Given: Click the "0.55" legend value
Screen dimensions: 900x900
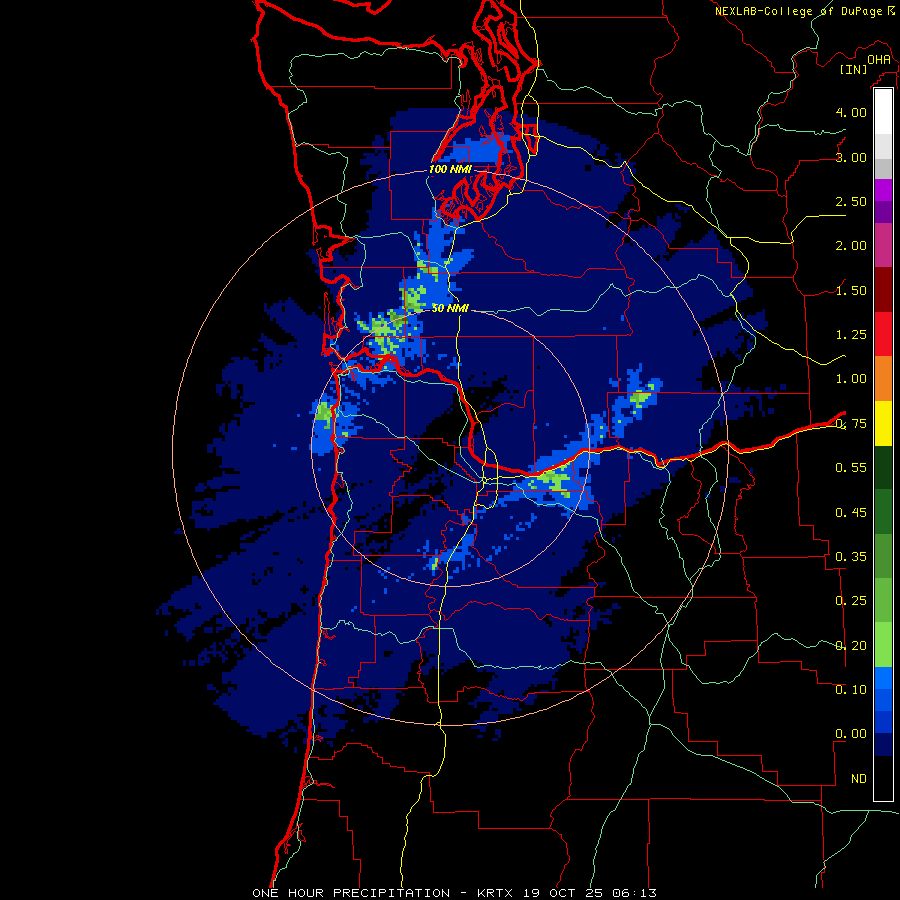Looking at the screenshot, I should coord(851,468).
